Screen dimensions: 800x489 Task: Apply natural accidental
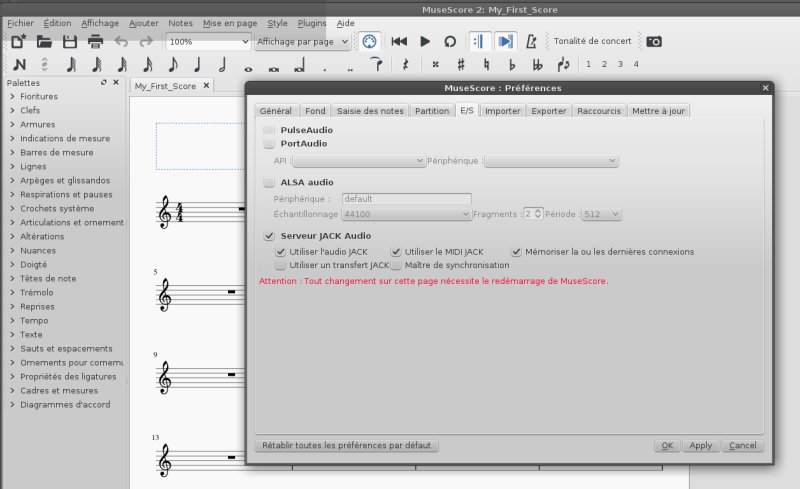pos(486,64)
